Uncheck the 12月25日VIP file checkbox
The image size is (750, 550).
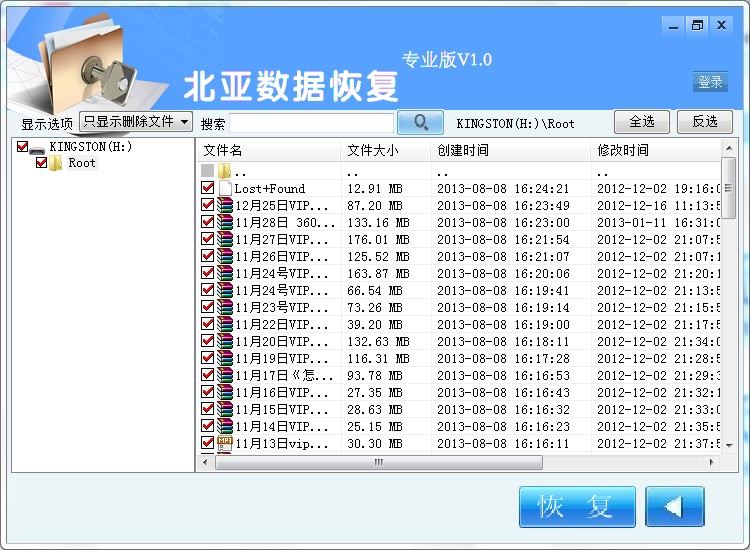pyautogui.click(x=208, y=205)
